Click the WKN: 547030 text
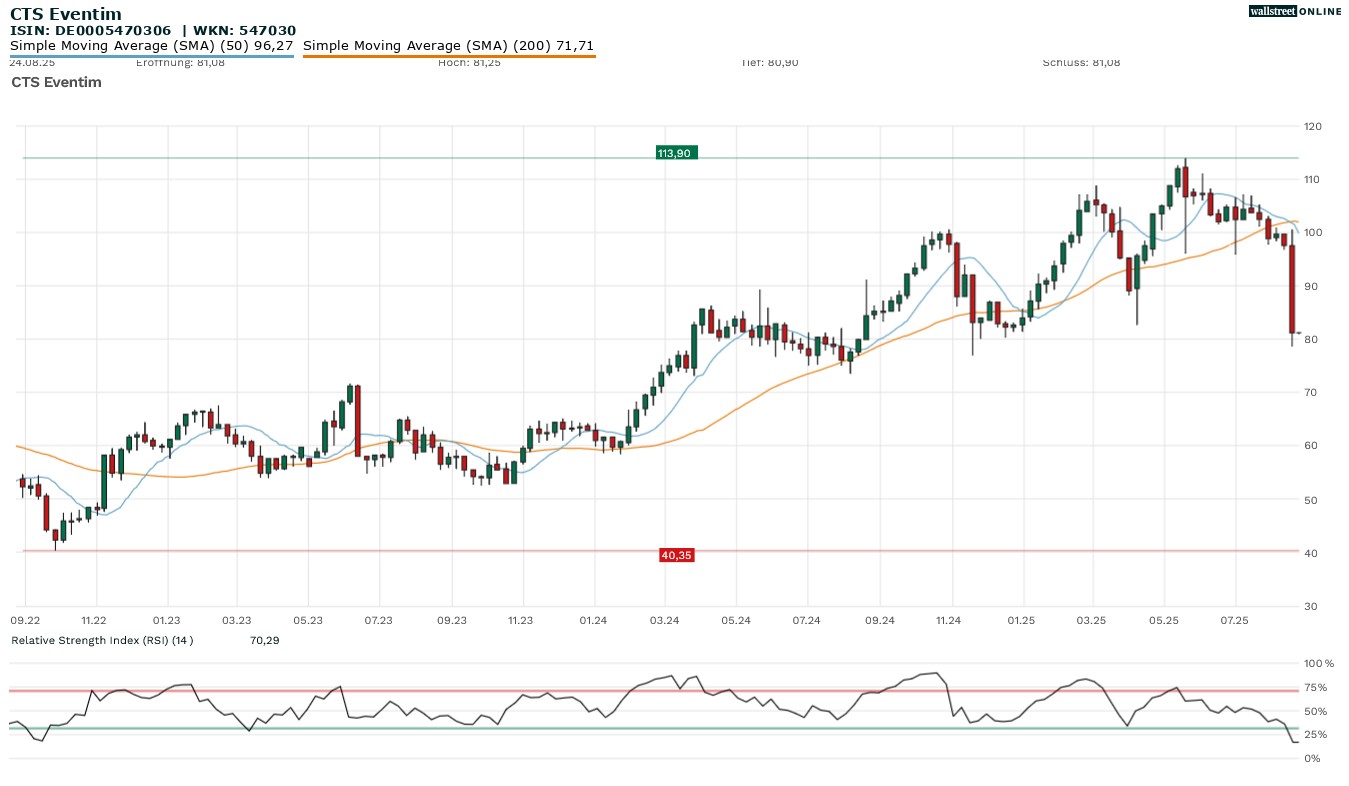1349x786 pixels. point(246,31)
